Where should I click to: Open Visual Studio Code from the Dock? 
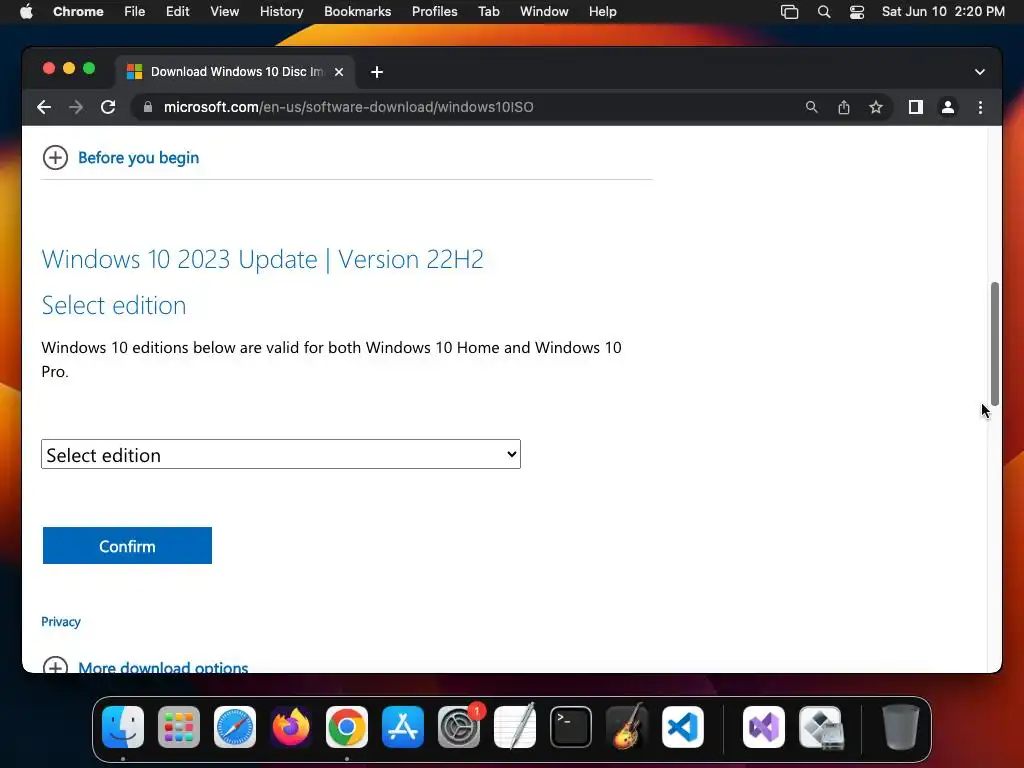(x=683, y=727)
